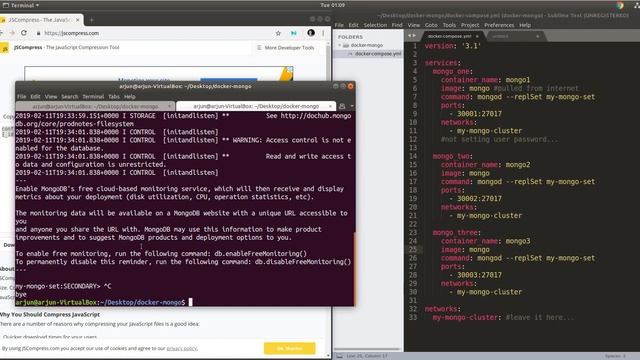The height and width of the screenshot is (360, 640).
Task: Collapse the docker-mongo folder in sidebar
Action: pyautogui.click(x=339, y=45)
